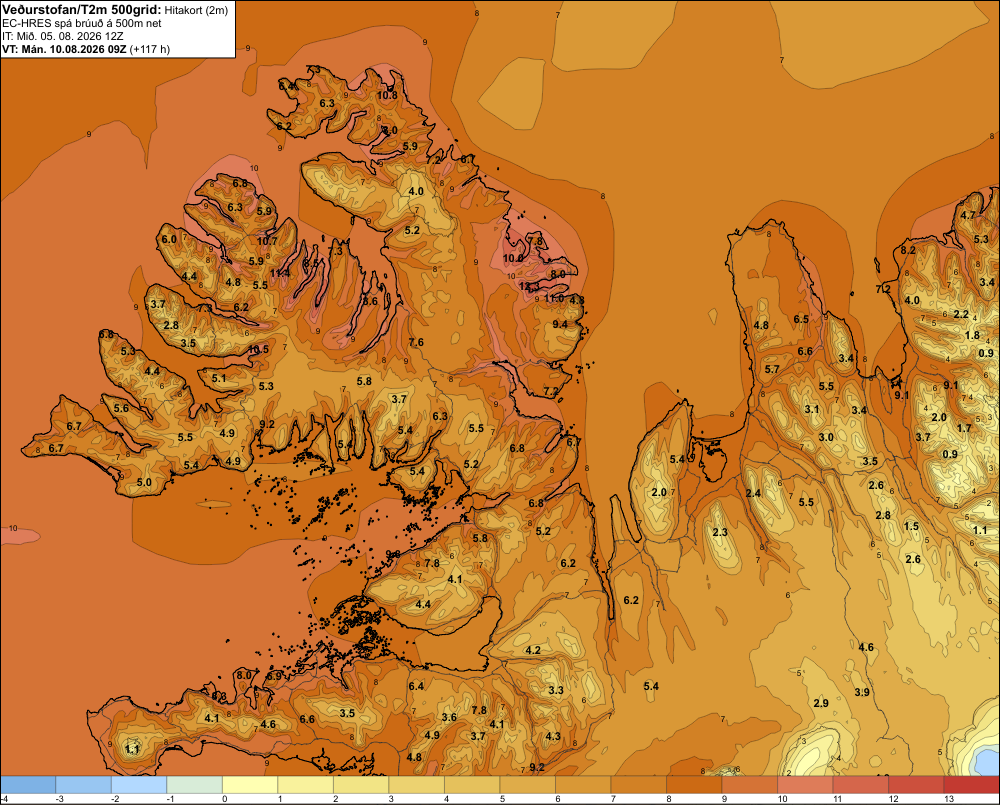Click the 2.3 temperature value on the map

(720, 532)
